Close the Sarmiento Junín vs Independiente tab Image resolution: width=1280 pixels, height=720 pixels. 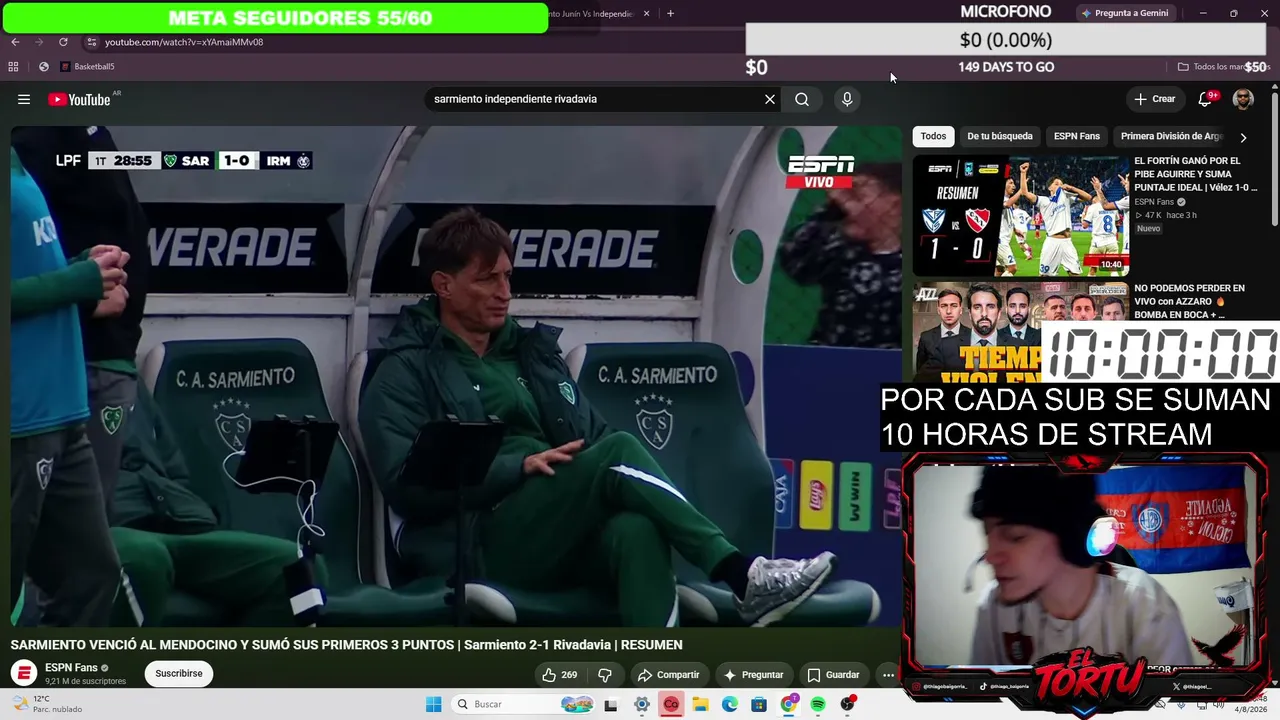pos(646,14)
